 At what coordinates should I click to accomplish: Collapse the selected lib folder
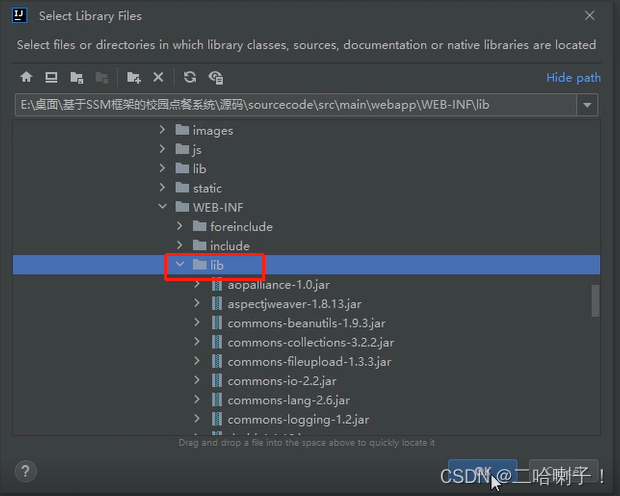pyautogui.click(x=180, y=264)
